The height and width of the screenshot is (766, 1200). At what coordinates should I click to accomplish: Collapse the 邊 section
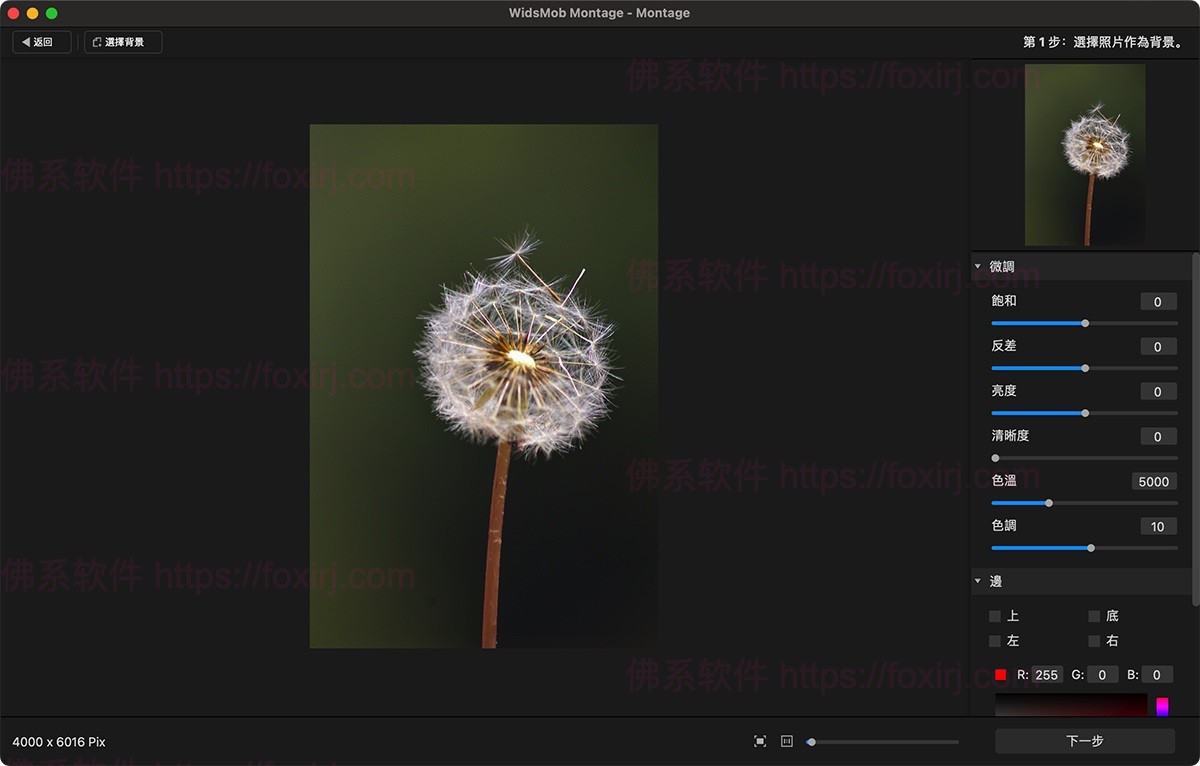pos(978,581)
